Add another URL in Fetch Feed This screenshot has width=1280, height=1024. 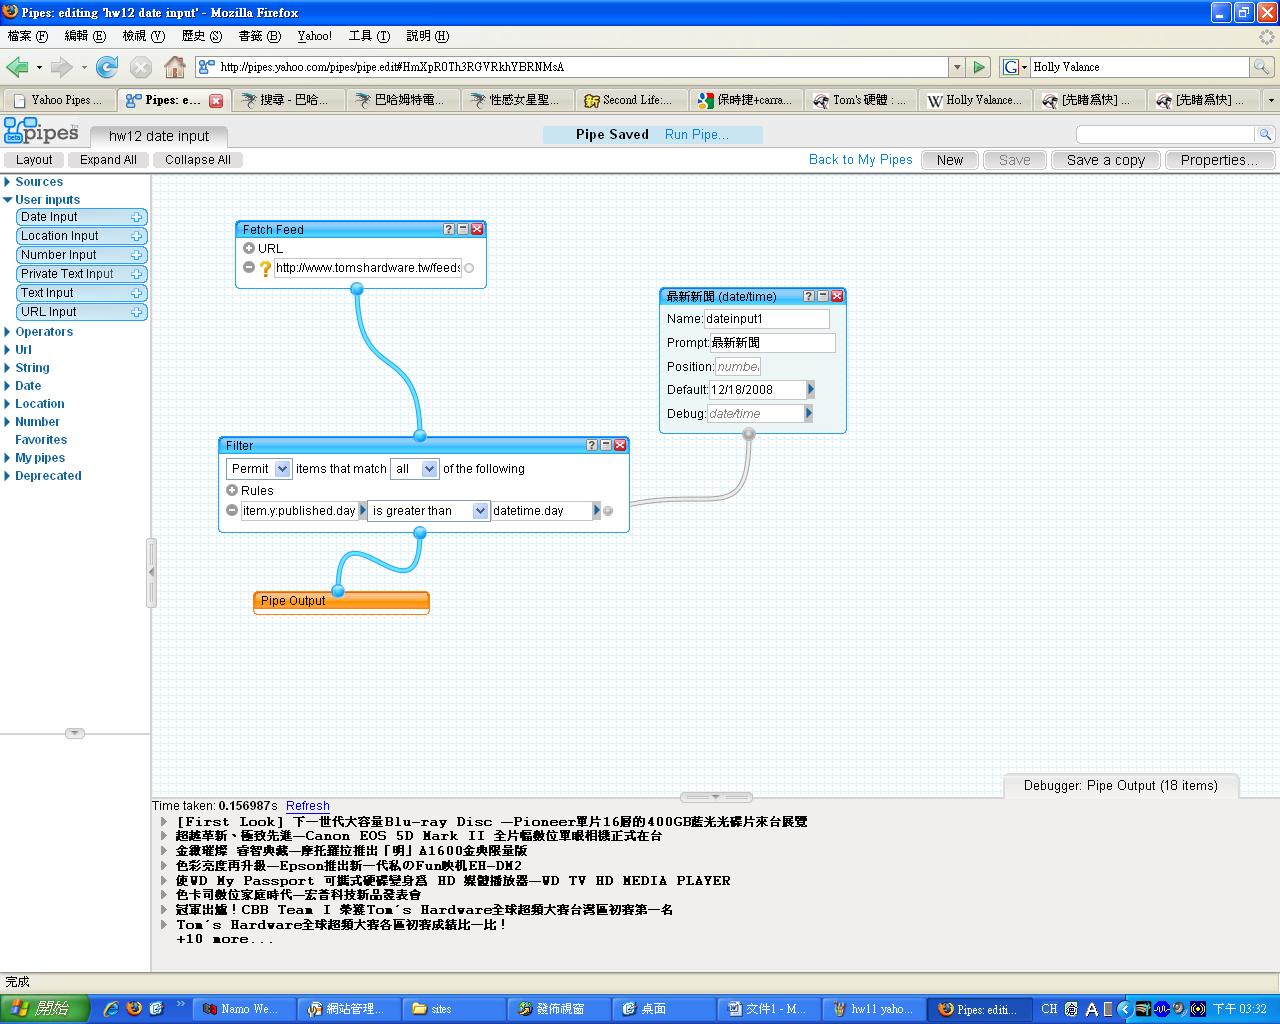point(249,248)
